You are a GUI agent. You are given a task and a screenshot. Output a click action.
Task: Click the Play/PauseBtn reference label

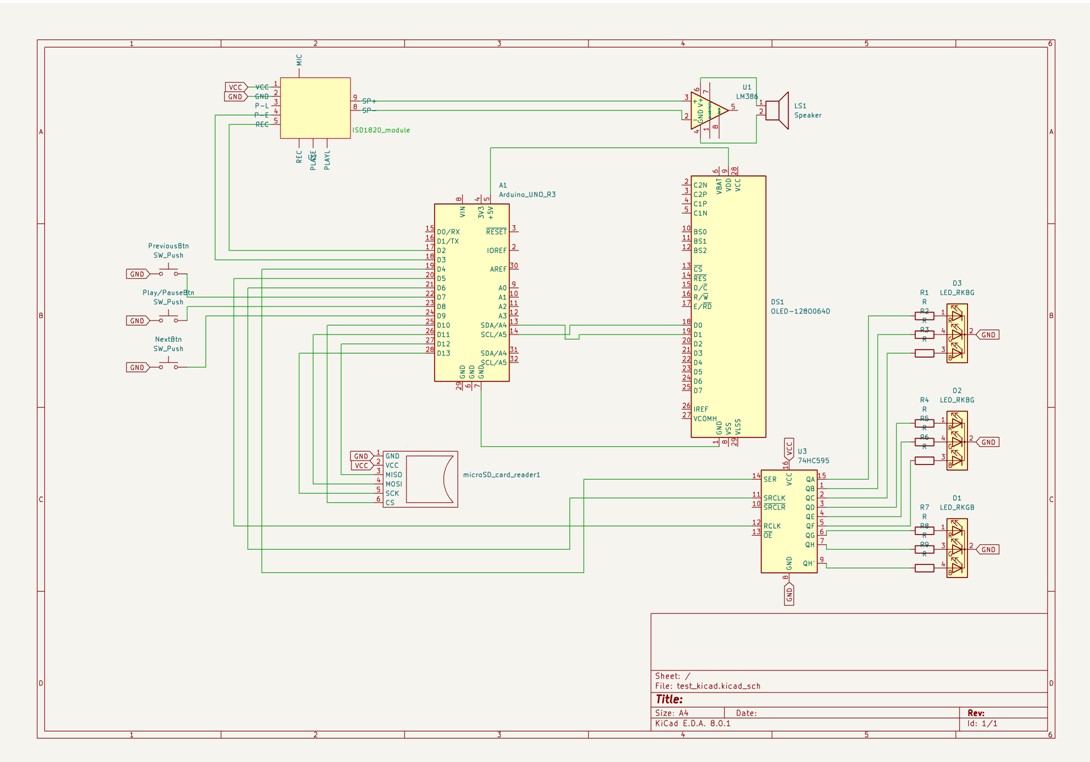coord(168,293)
